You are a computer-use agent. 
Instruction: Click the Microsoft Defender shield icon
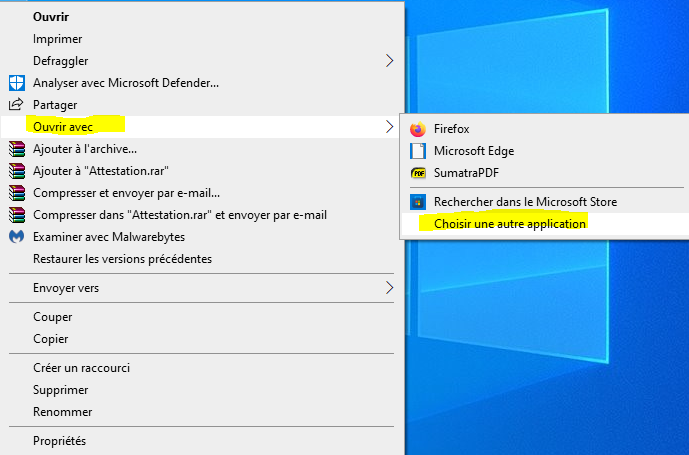point(16,83)
